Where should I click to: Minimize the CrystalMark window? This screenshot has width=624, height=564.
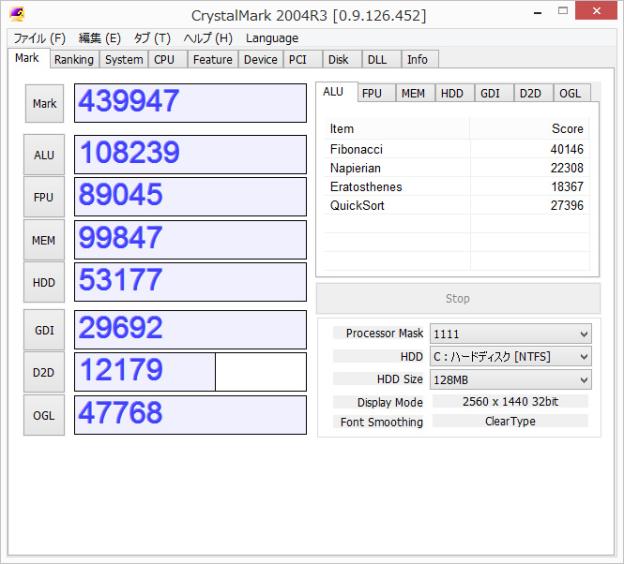[538, 12]
